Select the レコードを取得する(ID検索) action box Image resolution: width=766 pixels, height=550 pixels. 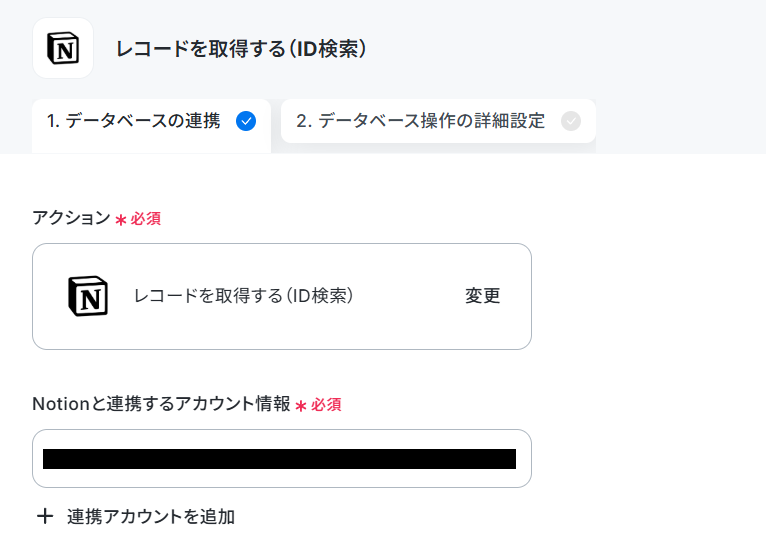point(282,296)
